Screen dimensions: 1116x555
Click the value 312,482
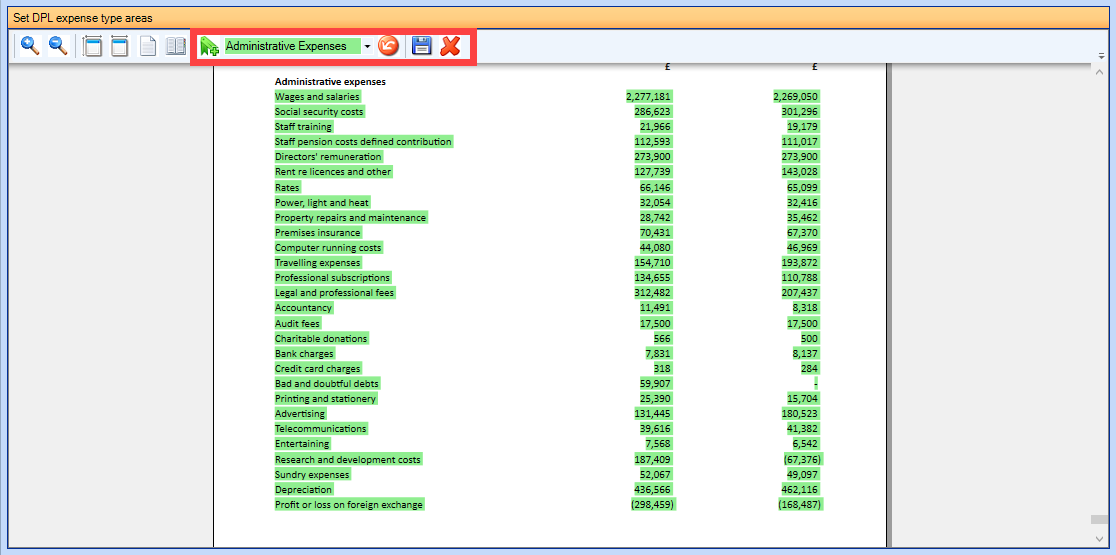coord(653,292)
